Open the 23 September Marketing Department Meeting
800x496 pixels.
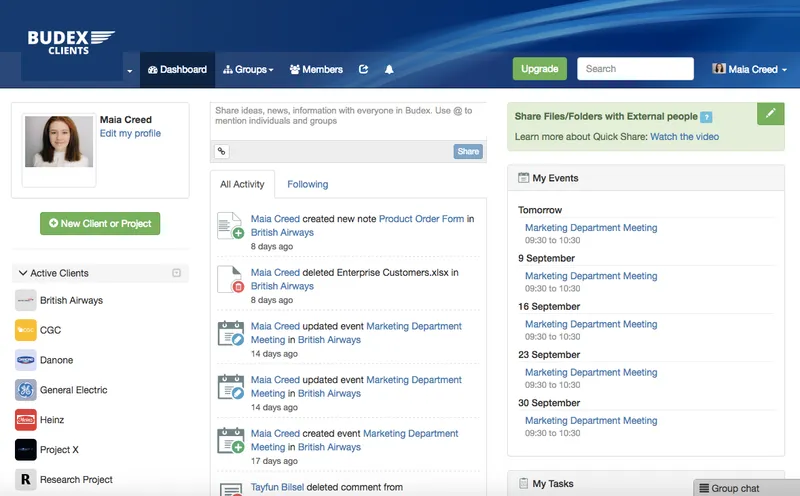tap(591, 372)
